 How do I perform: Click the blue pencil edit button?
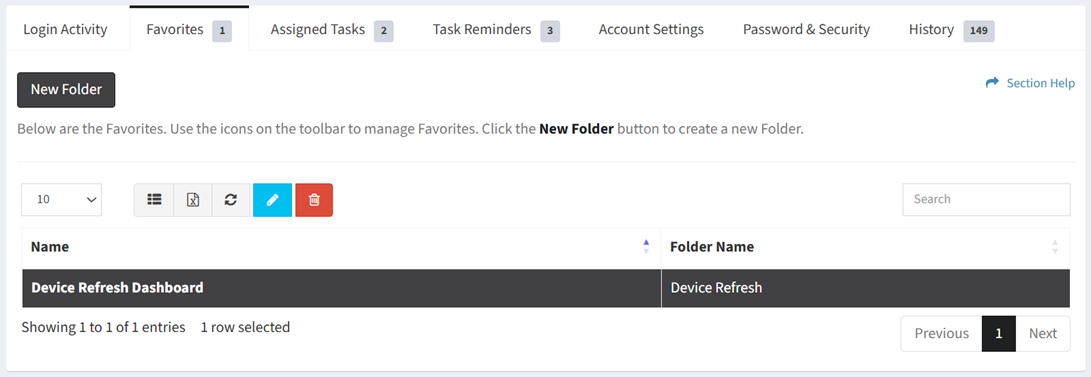pos(272,200)
